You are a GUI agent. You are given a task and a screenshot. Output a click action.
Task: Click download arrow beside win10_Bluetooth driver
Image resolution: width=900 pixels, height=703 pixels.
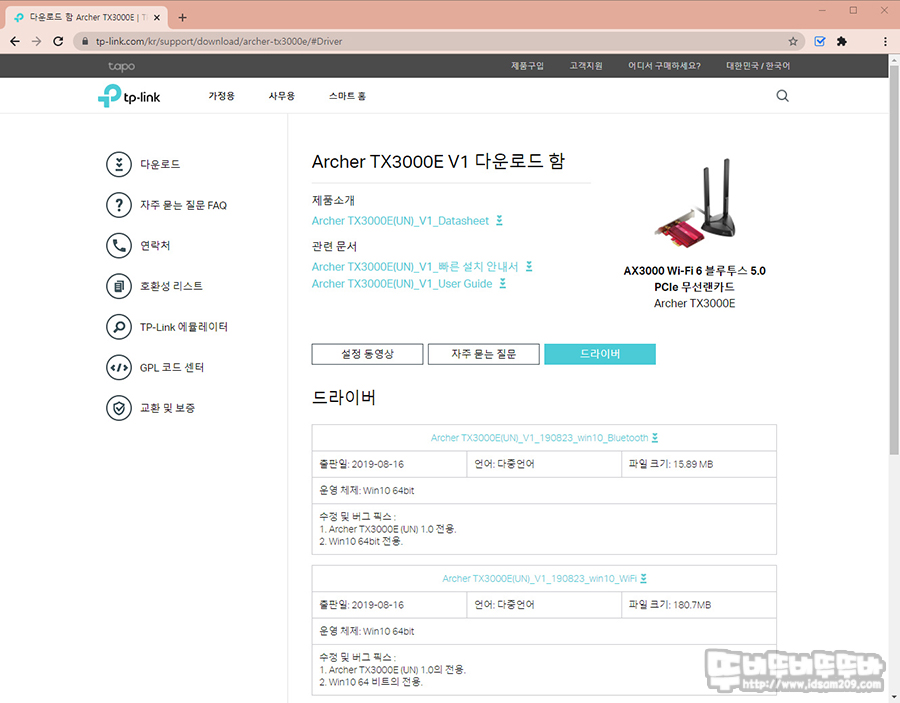pyautogui.click(x=655, y=438)
